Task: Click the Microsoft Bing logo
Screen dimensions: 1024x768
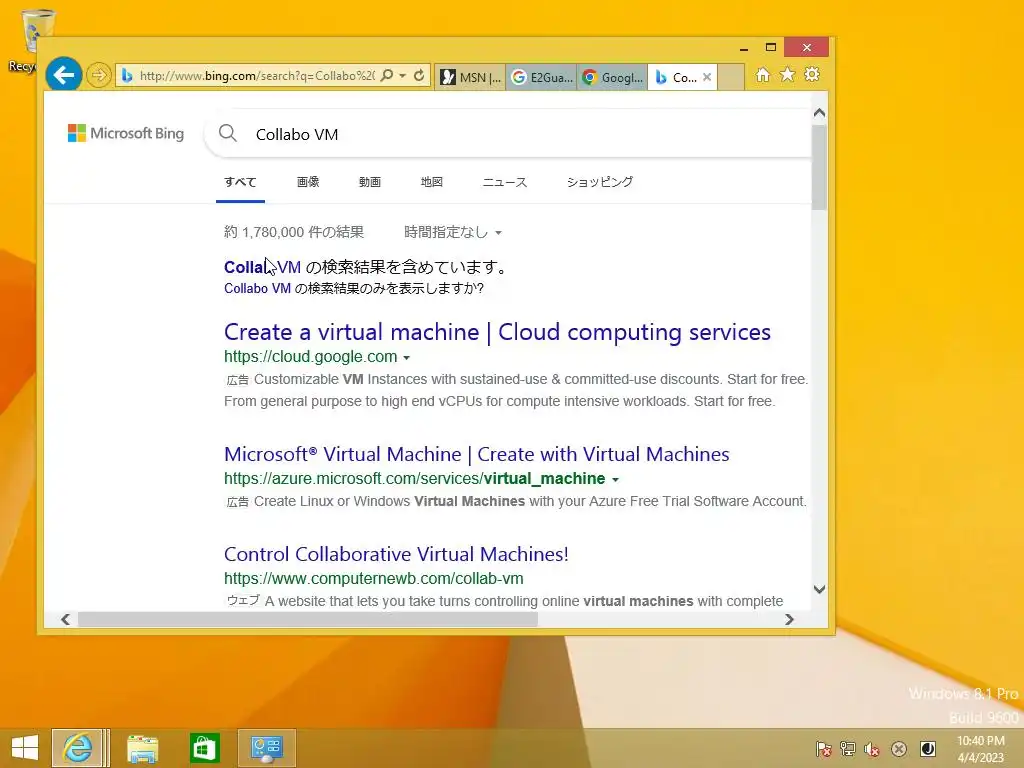Action: [x=126, y=133]
